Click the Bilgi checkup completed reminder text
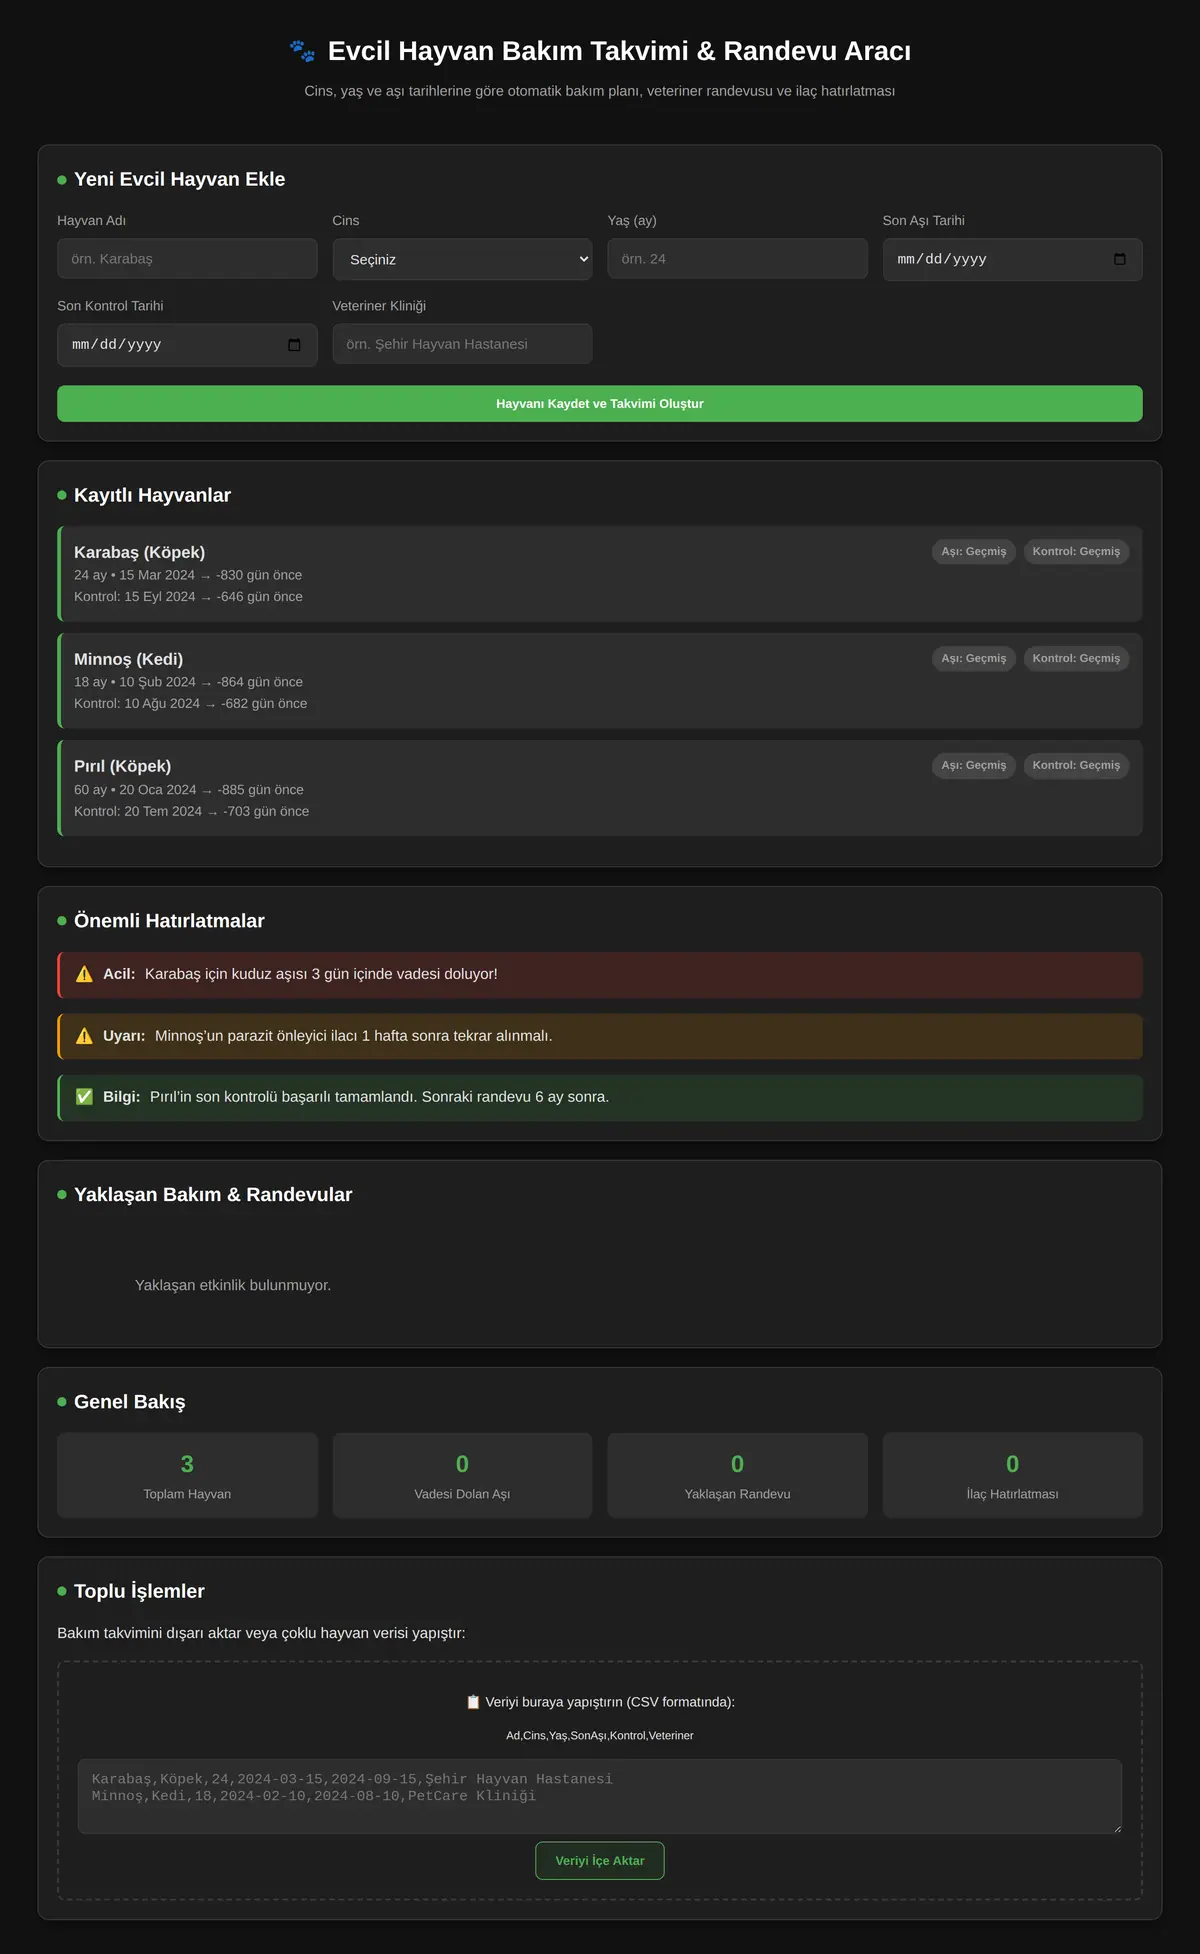This screenshot has width=1200, height=1954. (379, 1097)
